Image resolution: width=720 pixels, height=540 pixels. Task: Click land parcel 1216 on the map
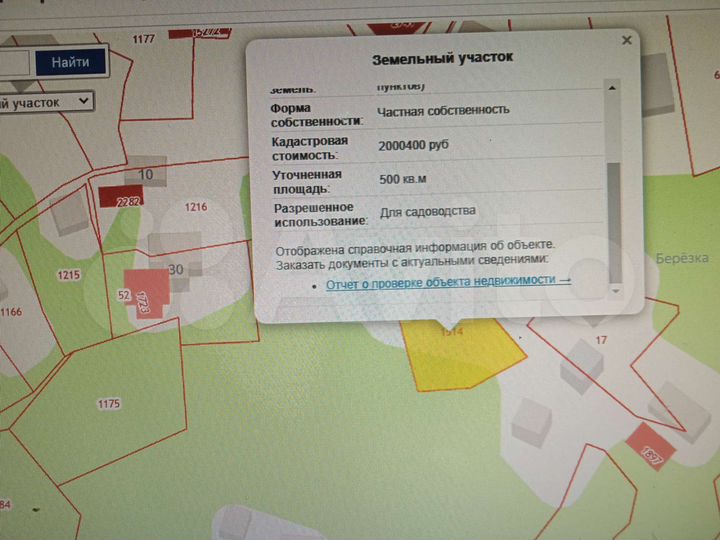[x=196, y=207]
